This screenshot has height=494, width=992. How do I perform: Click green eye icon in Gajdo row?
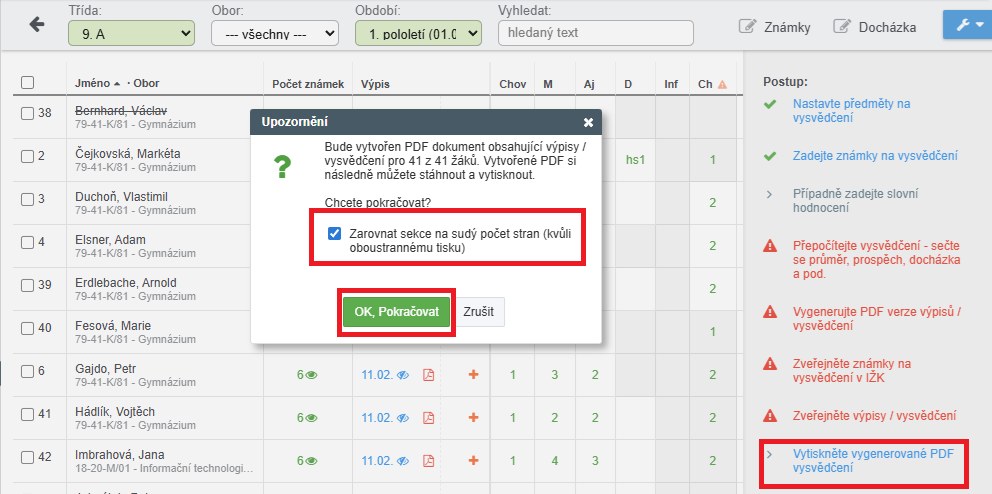point(311,375)
